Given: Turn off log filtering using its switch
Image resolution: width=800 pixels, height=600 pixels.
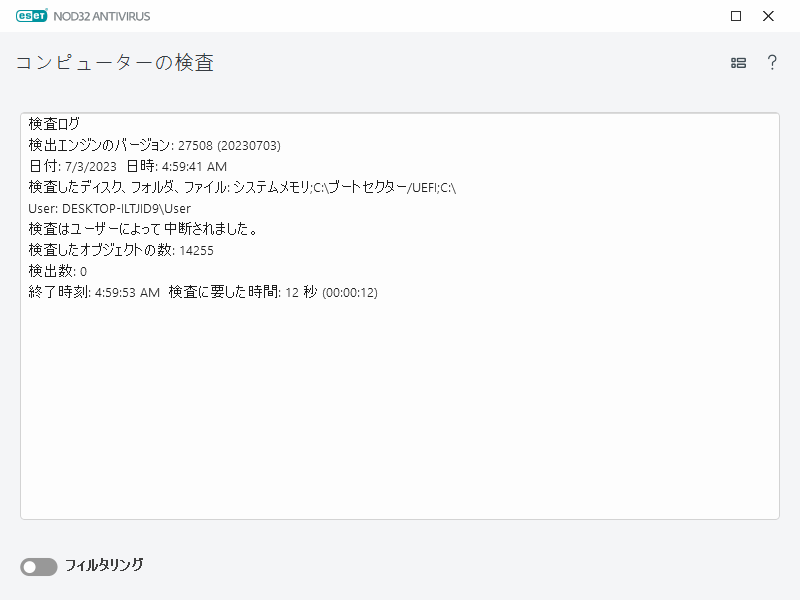Looking at the screenshot, I should pyautogui.click(x=38, y=566).
